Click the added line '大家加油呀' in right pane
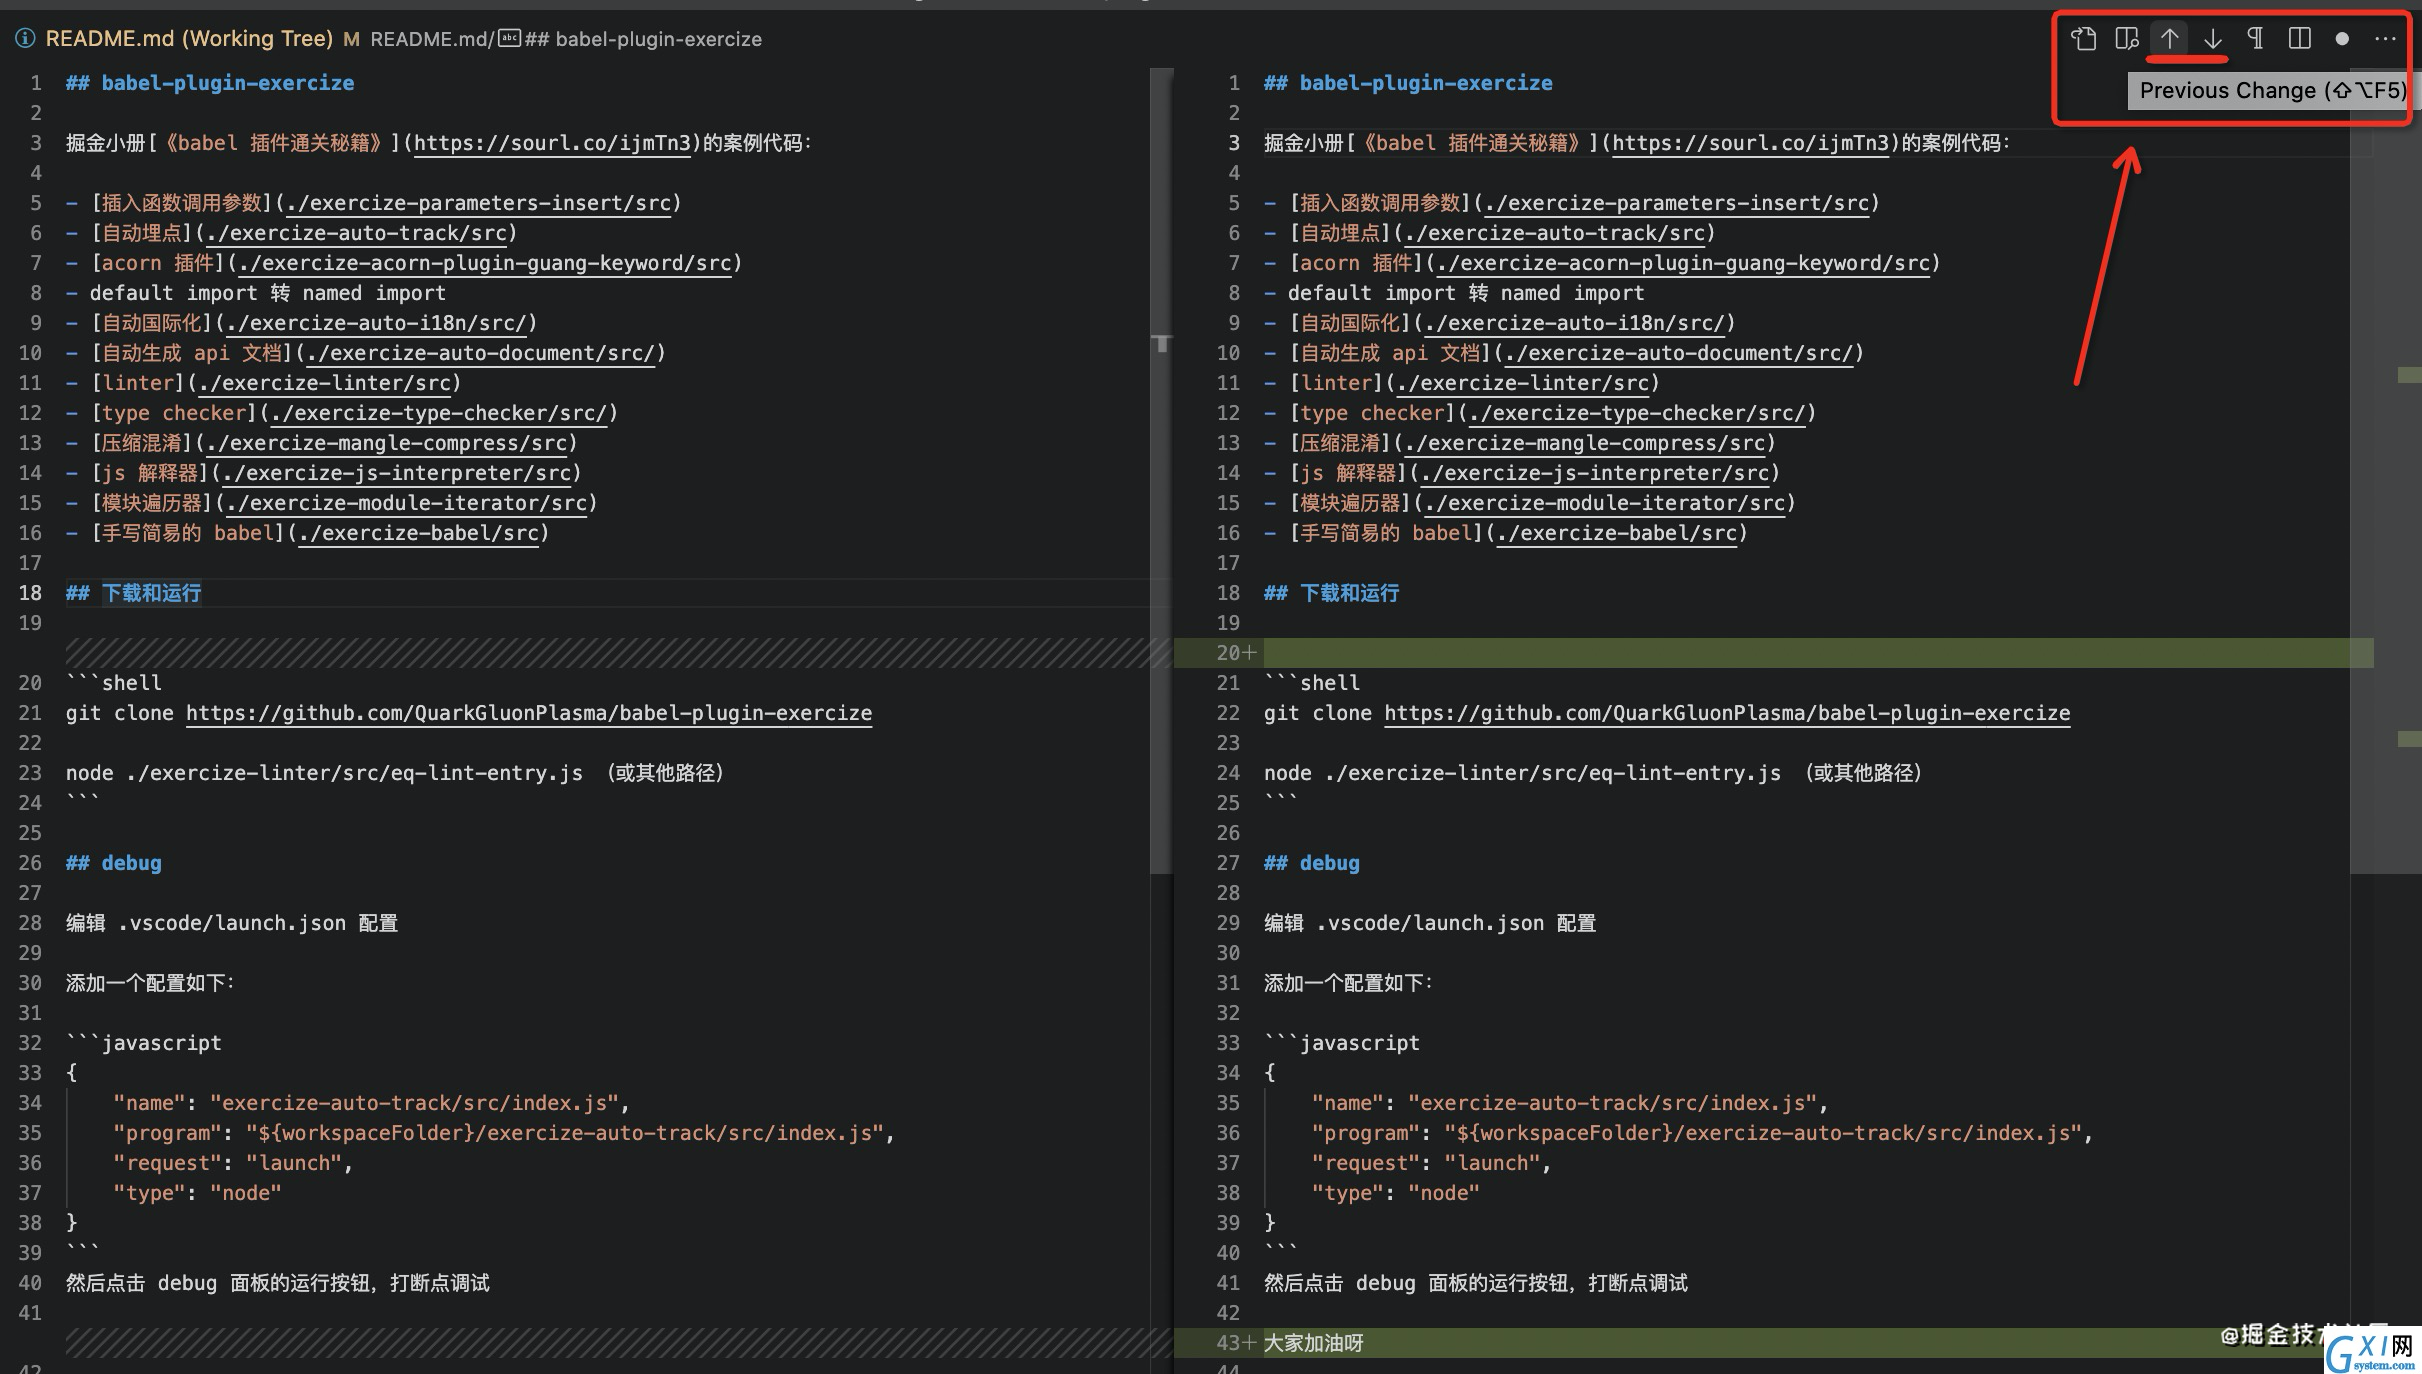 [1314, 1343]
